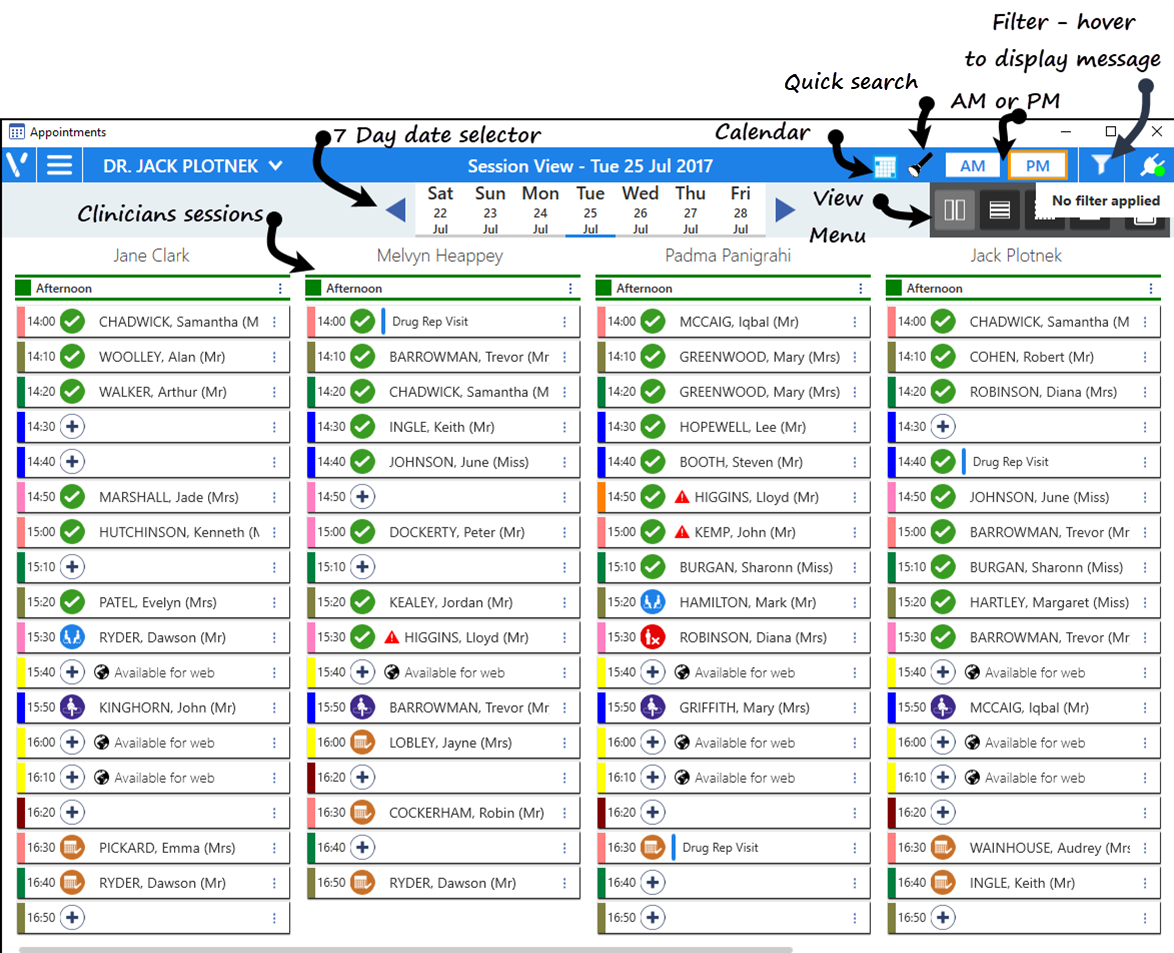The image size is (1174, 953).
Task: Add appointment at 14:30 in Jack Plotnek's session
Action: click(x=943, y=427)
